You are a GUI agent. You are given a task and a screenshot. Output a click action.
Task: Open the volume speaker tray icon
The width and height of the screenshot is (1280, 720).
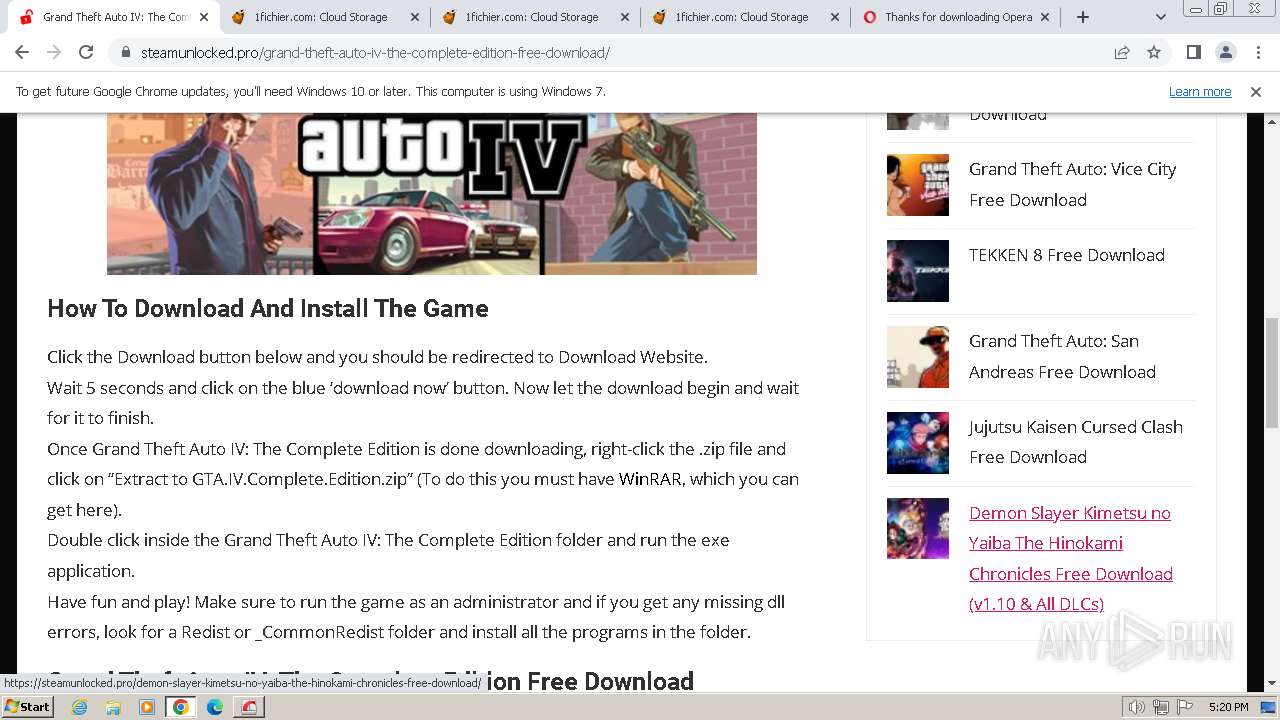point(1137,707)
